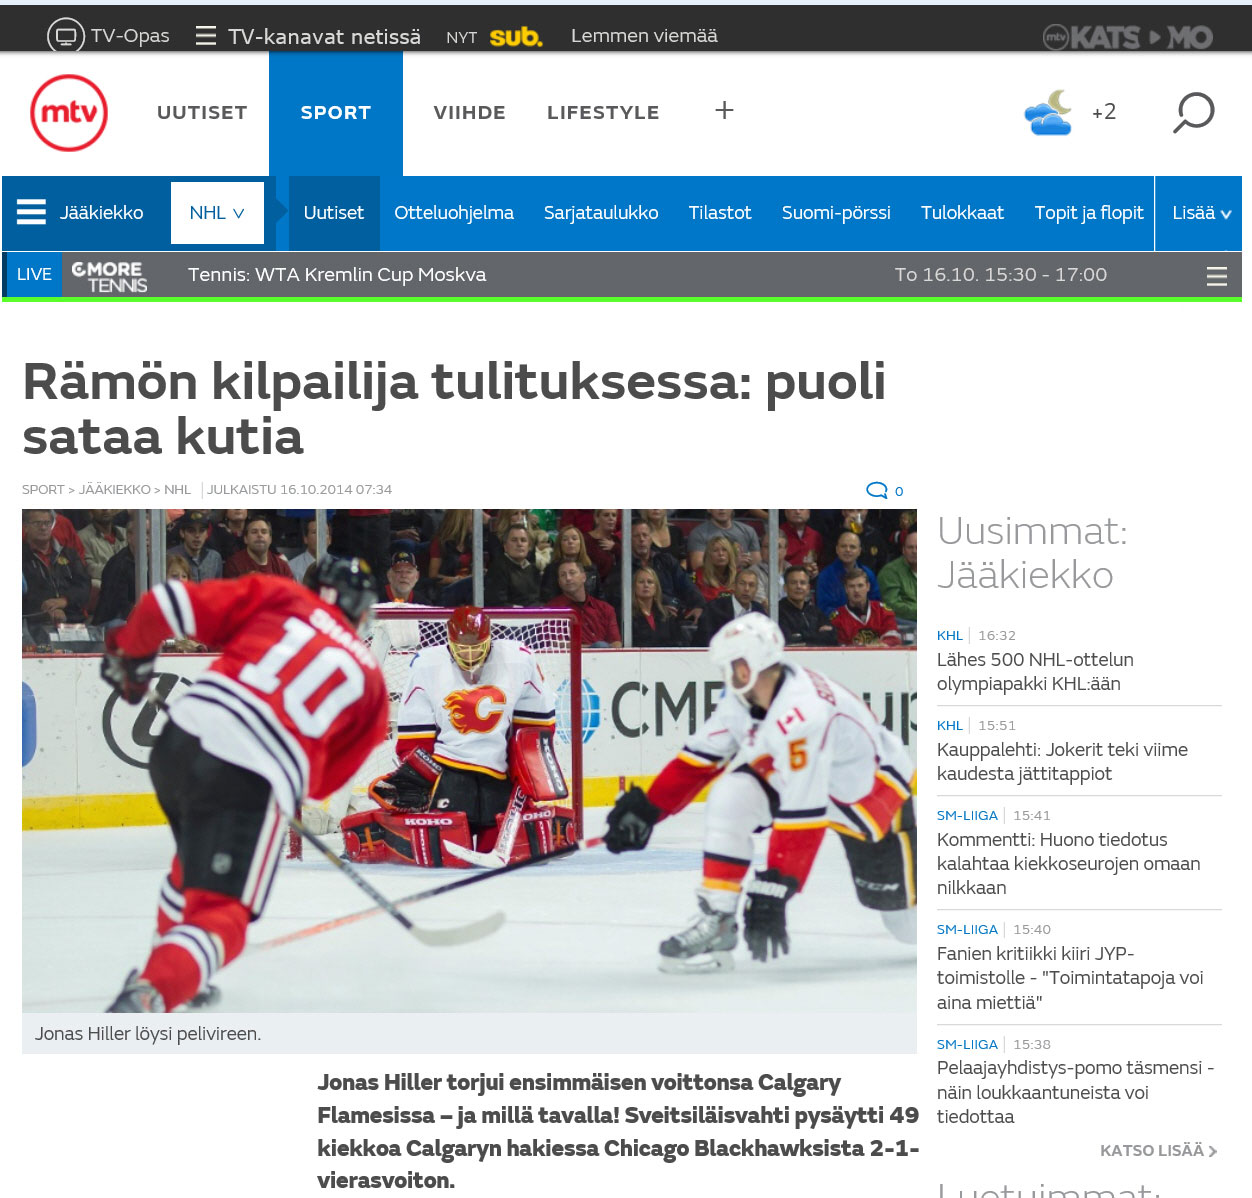Open the live bar list menu icon
This screenshot has width=1252, height=1198.
pyautogui.click(x=1217, y=276)
